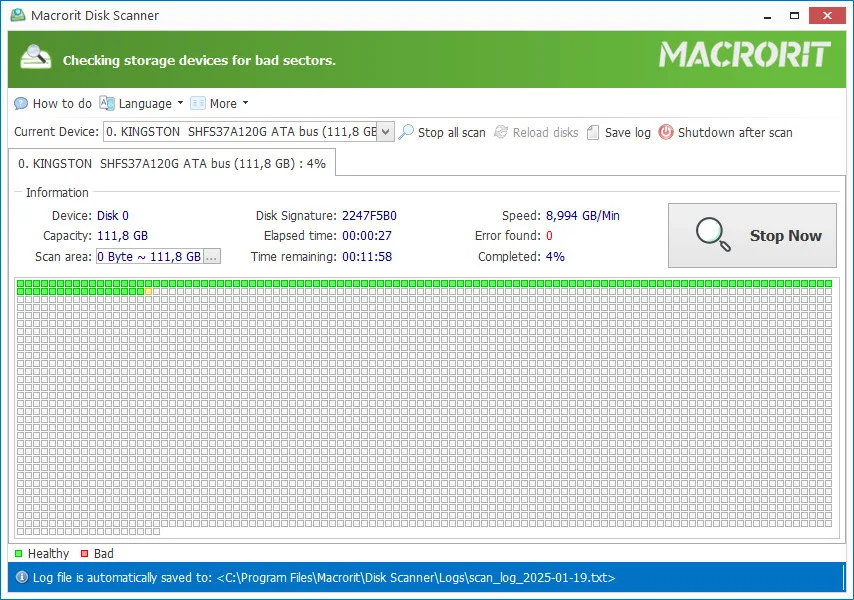The image size is (854, 600).
Task: Click the Save log document icon
Action: point(593,132)
